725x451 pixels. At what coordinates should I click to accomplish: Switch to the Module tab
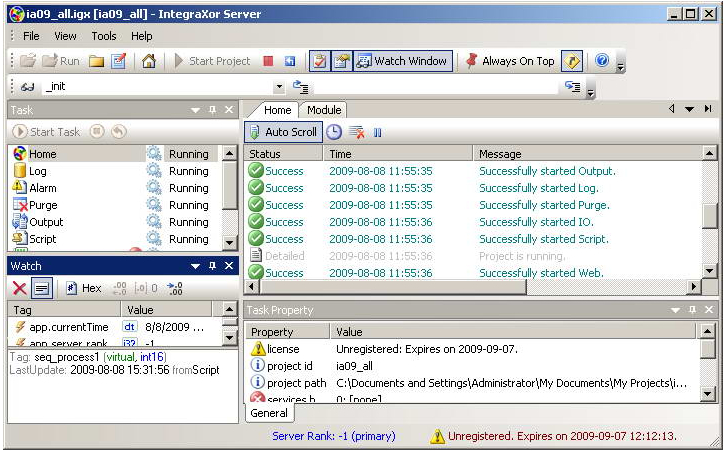tap(323, 110)
